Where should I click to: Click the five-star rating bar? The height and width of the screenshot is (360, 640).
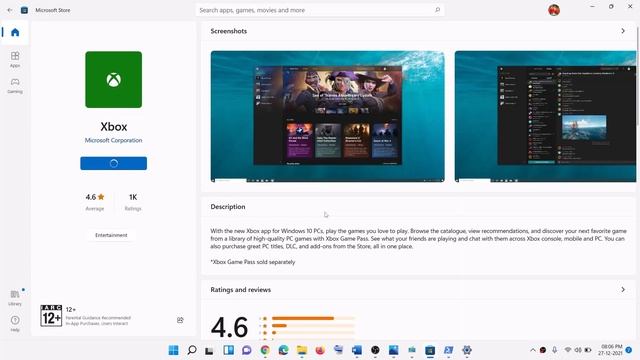click(x=313, y=318)
